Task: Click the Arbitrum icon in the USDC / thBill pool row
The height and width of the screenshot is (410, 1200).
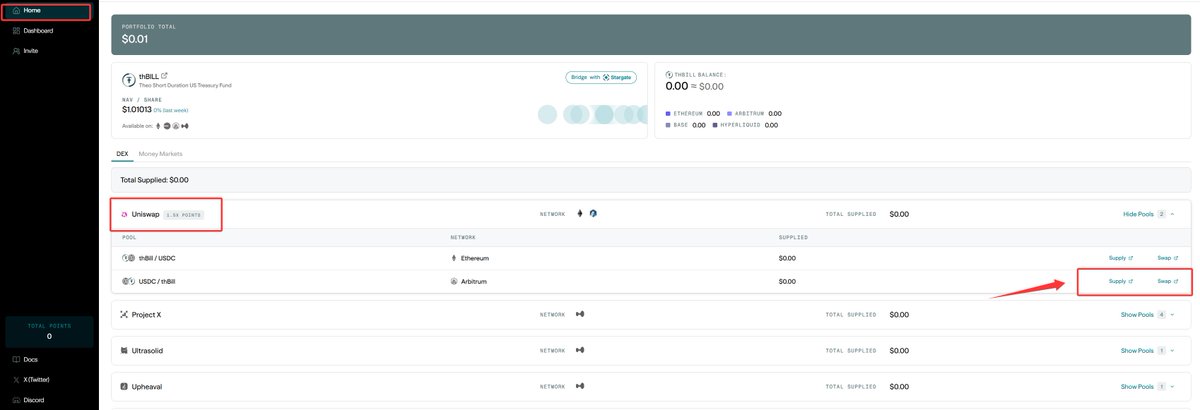Action: 455,281
